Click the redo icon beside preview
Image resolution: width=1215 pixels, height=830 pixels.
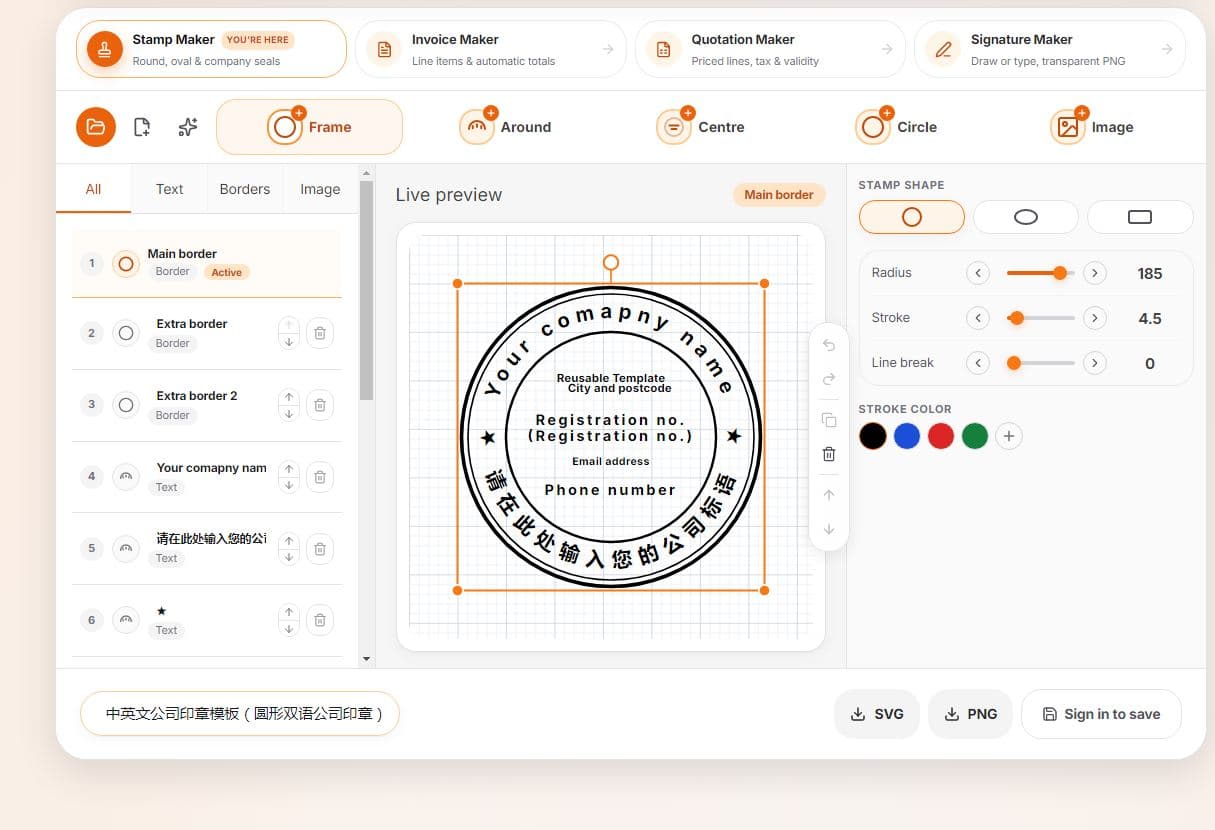click(x=829, y=379)
